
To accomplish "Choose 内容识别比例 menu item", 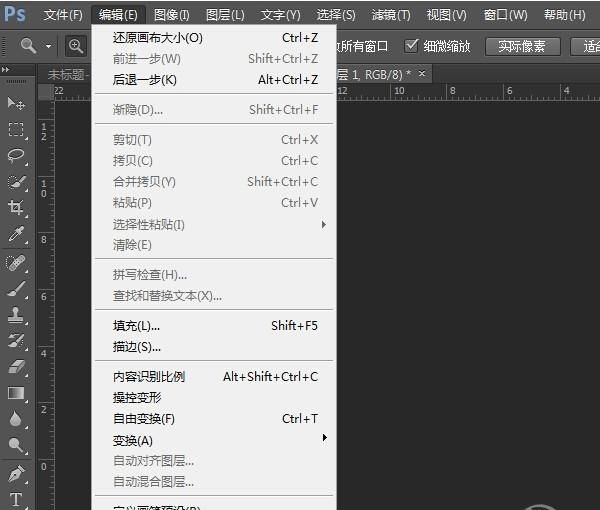I will pos(214,377).
